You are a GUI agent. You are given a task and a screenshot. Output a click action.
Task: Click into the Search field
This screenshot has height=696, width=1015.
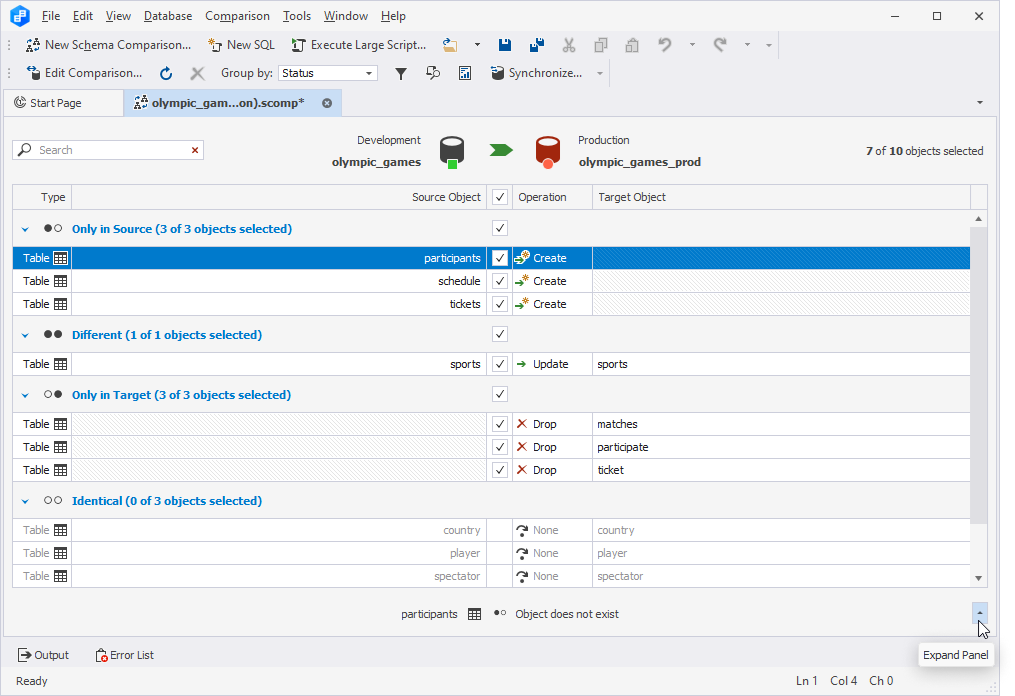click(x=110, y=150)
